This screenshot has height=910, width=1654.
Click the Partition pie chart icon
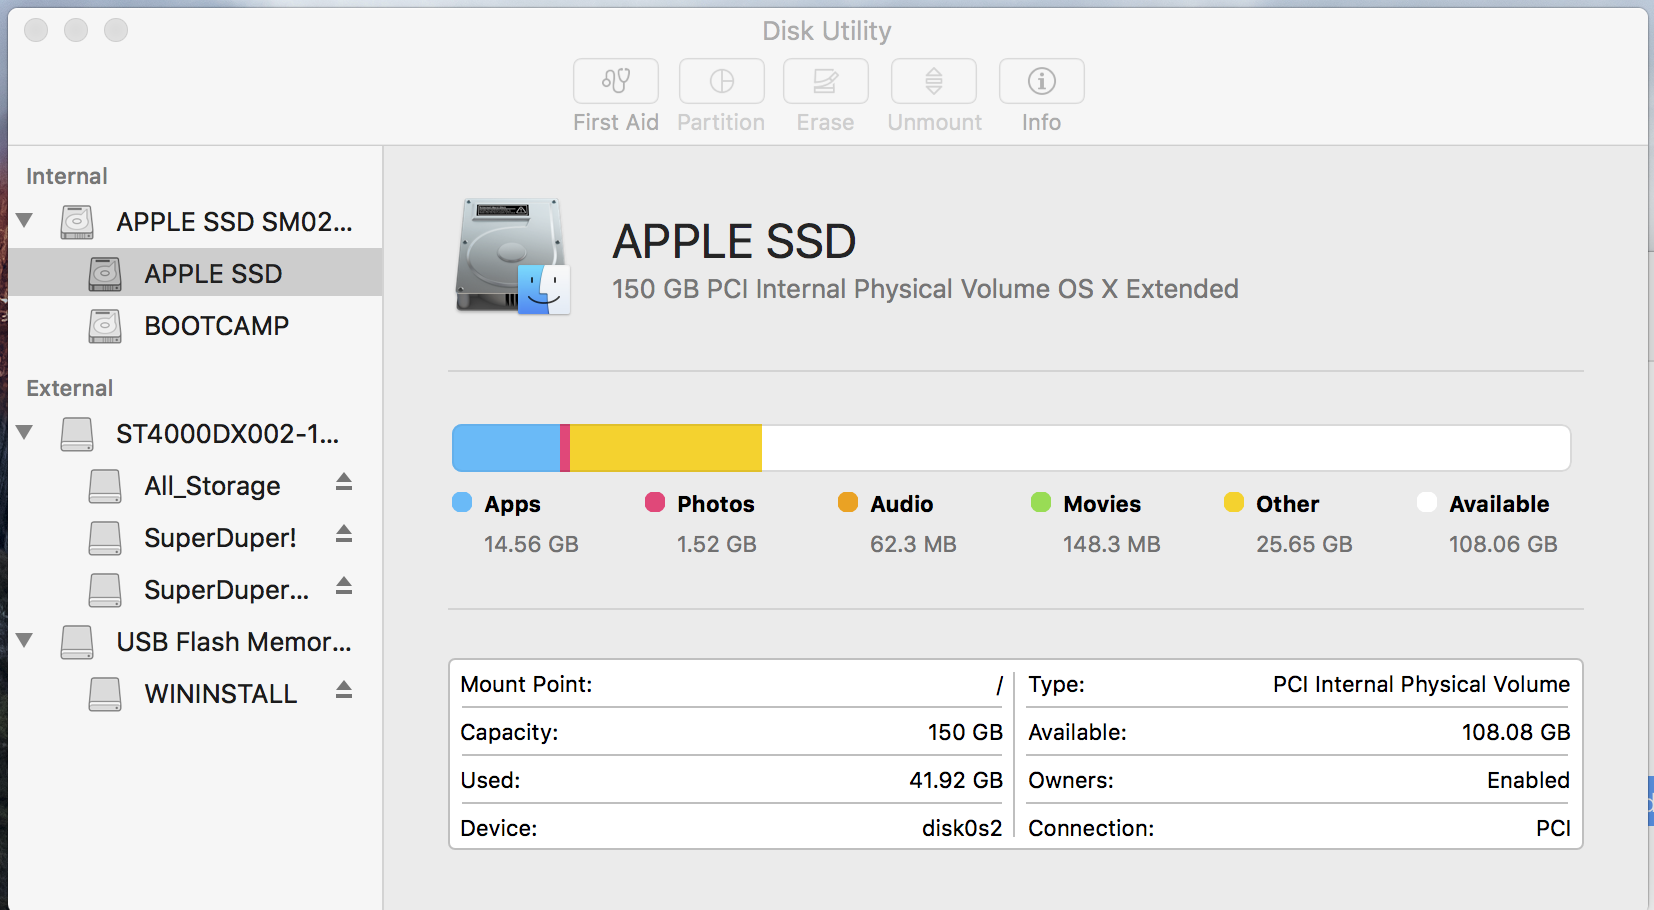point(721,81)
